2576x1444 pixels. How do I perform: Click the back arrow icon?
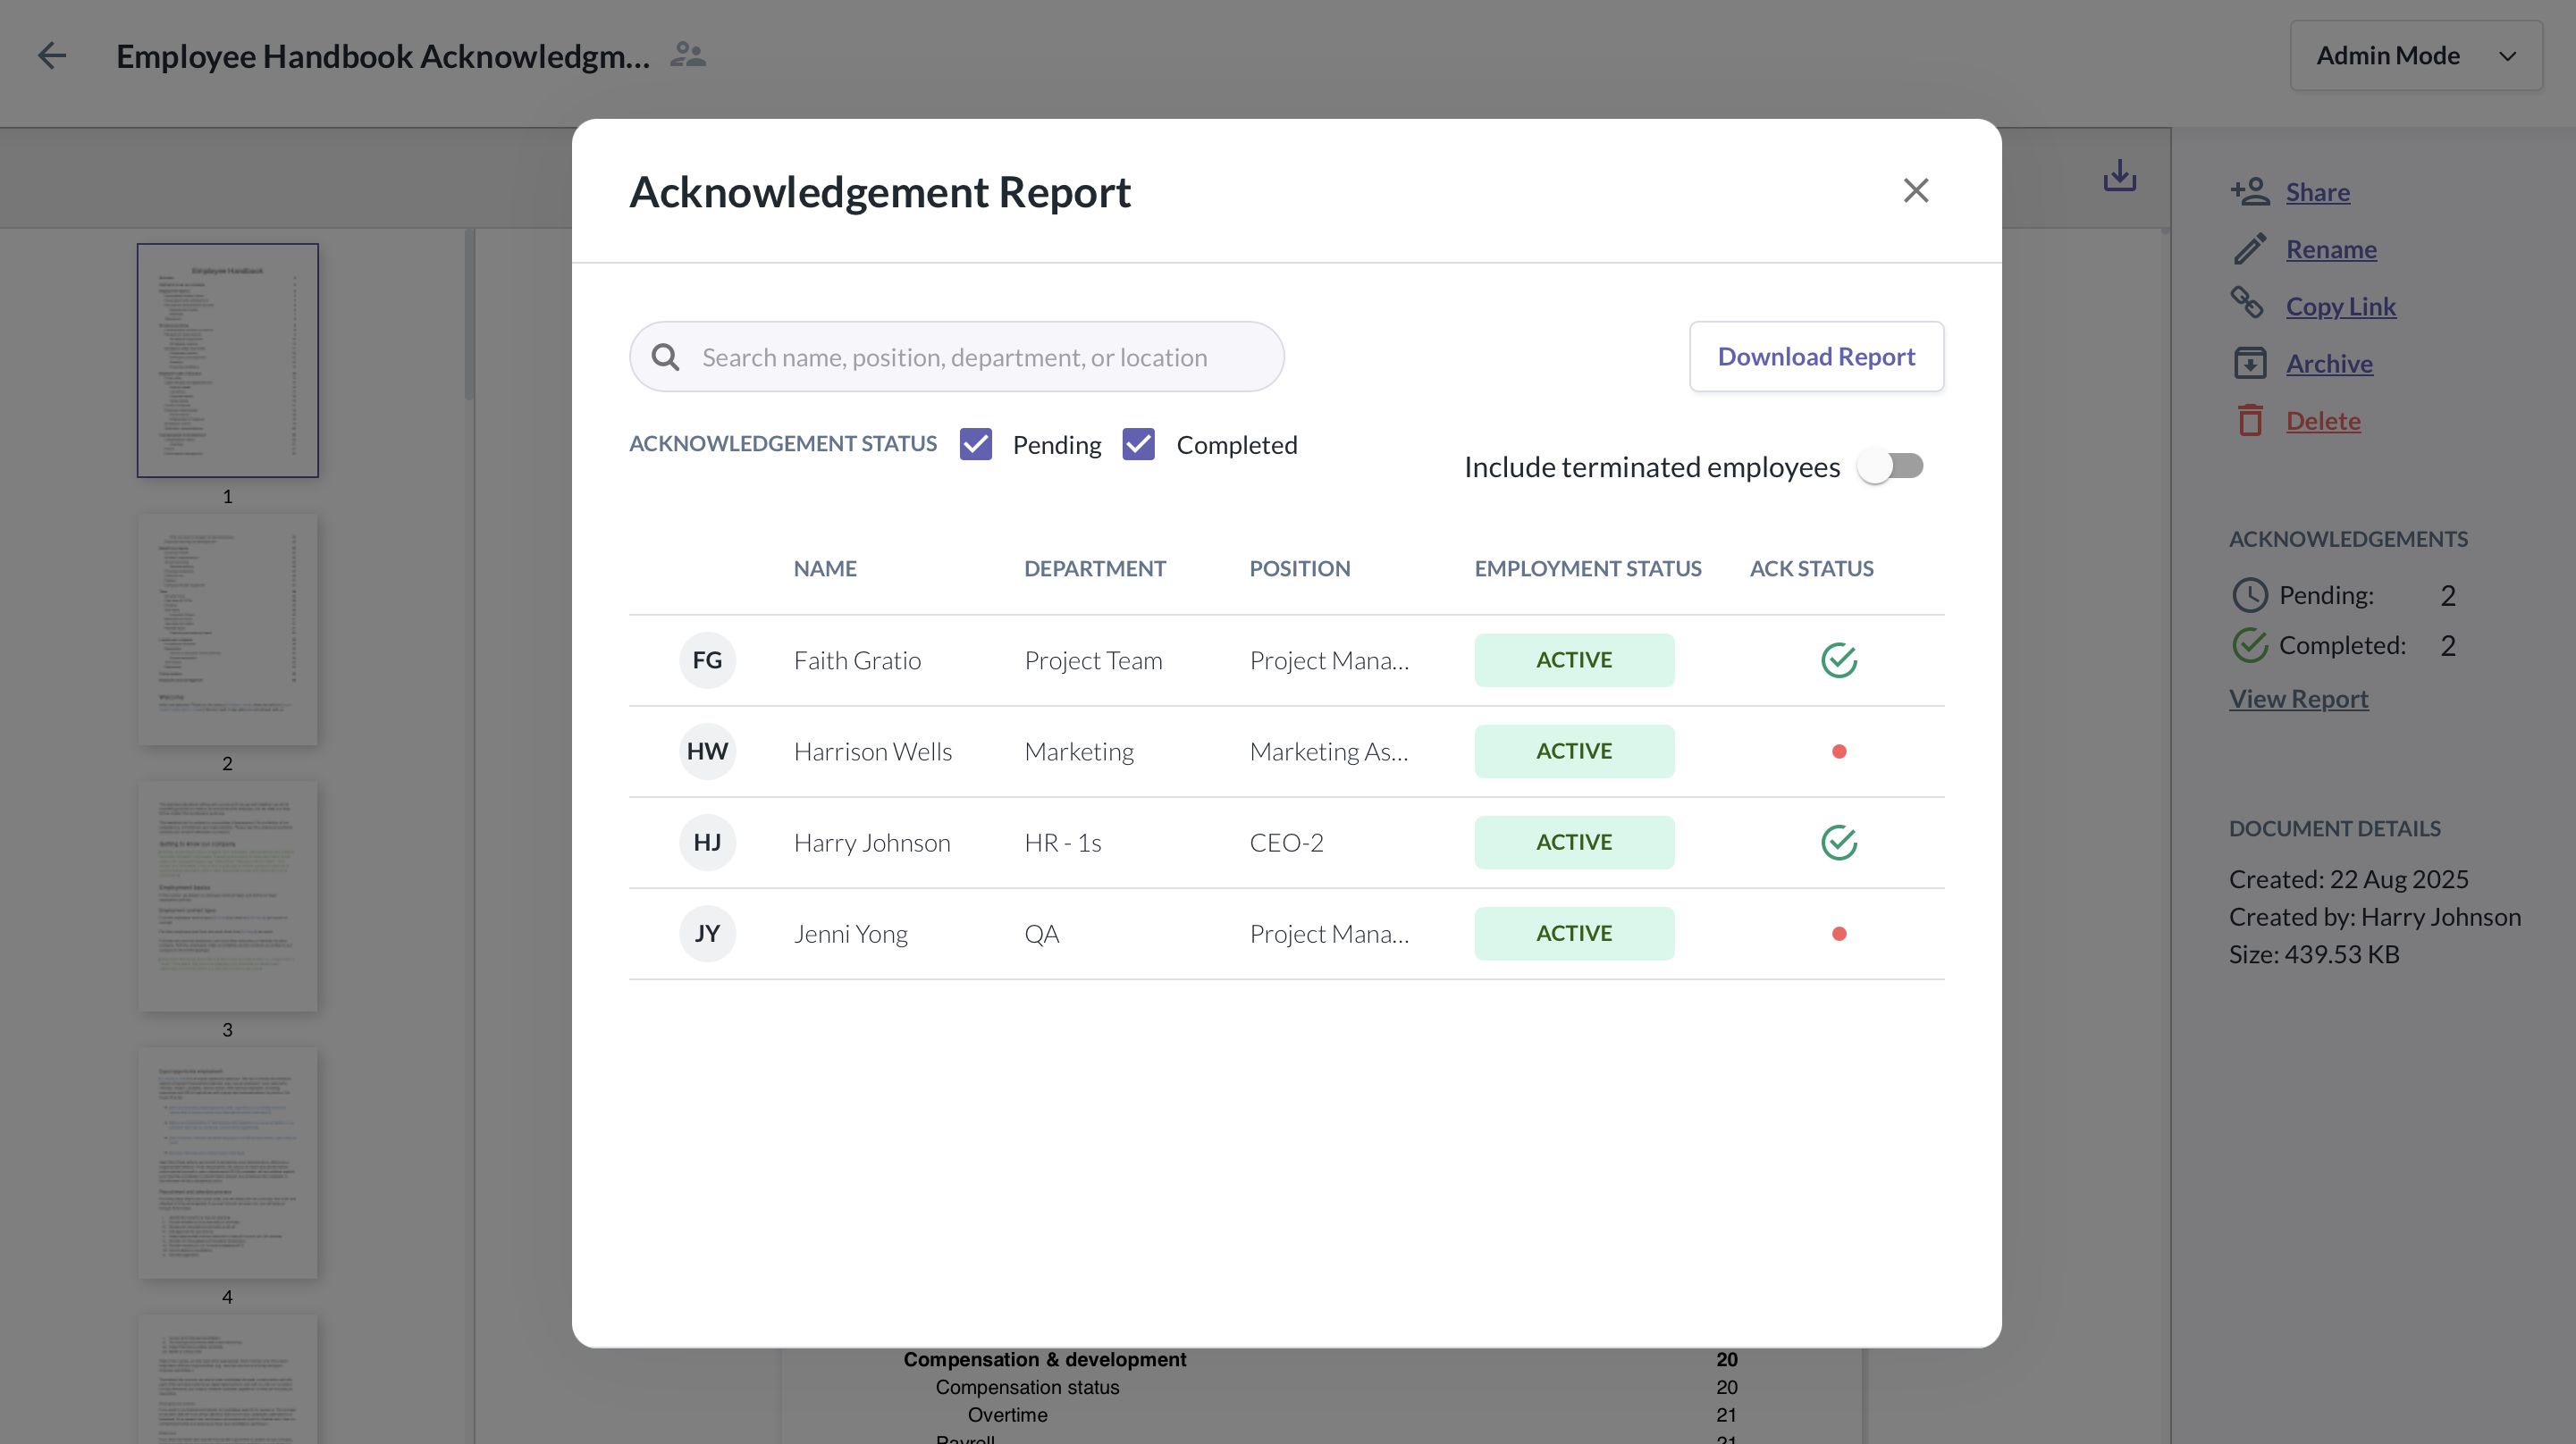(51, 55)
